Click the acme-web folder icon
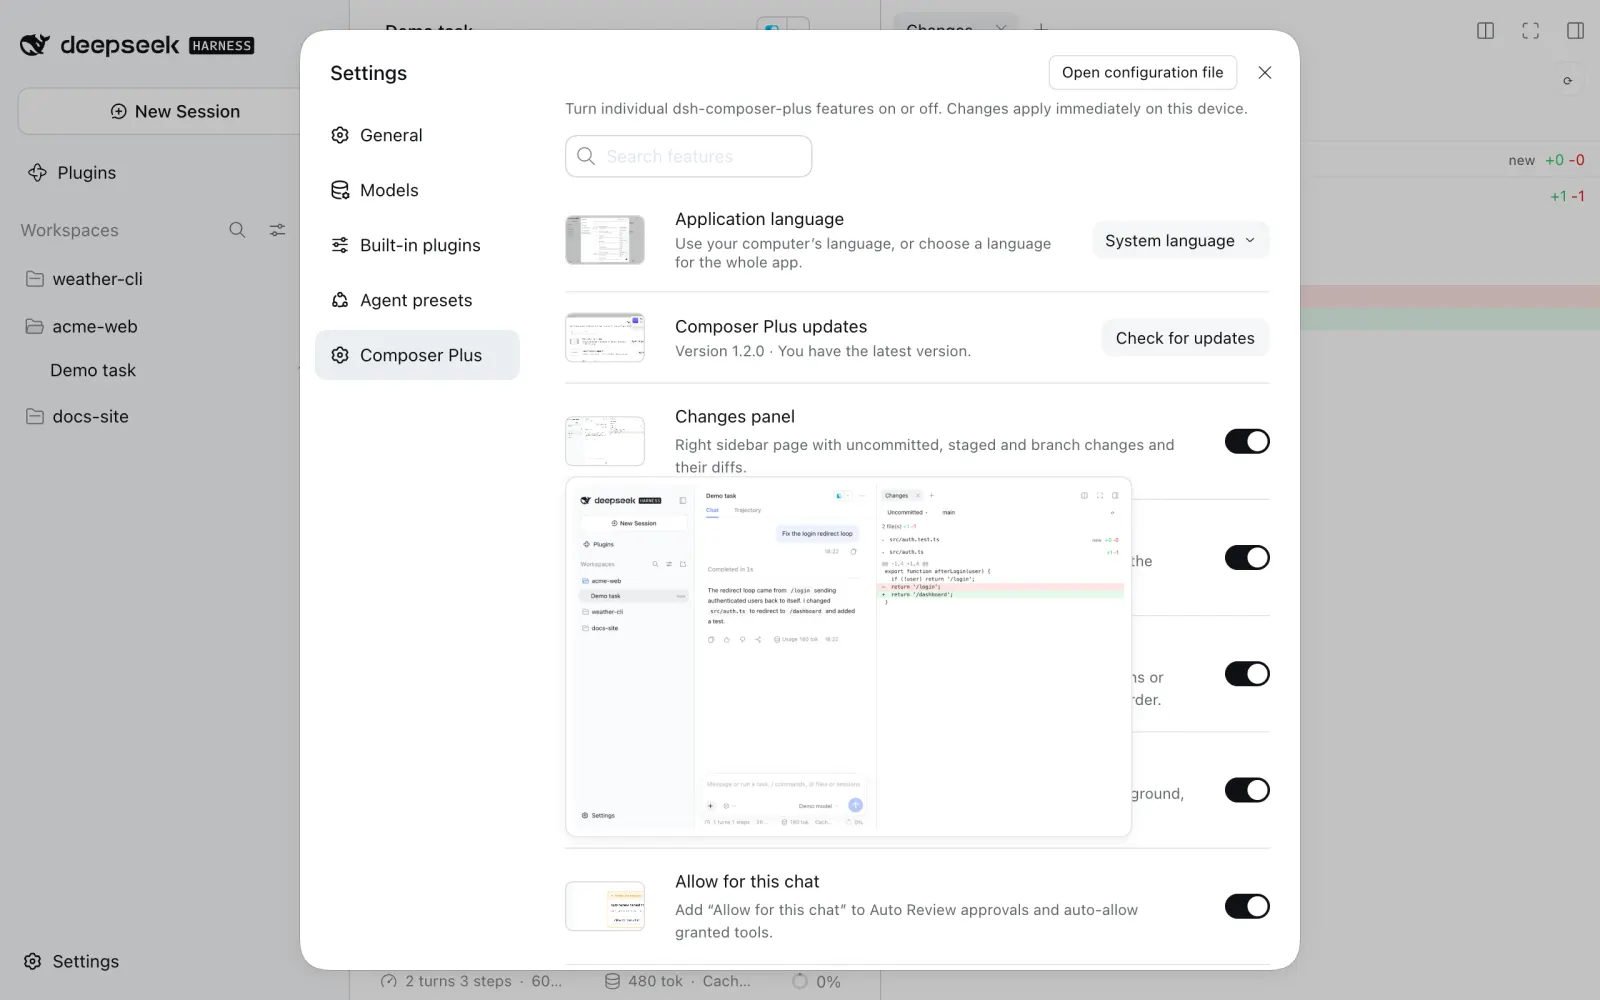The image size is (1600, 1000). point(35,326)
